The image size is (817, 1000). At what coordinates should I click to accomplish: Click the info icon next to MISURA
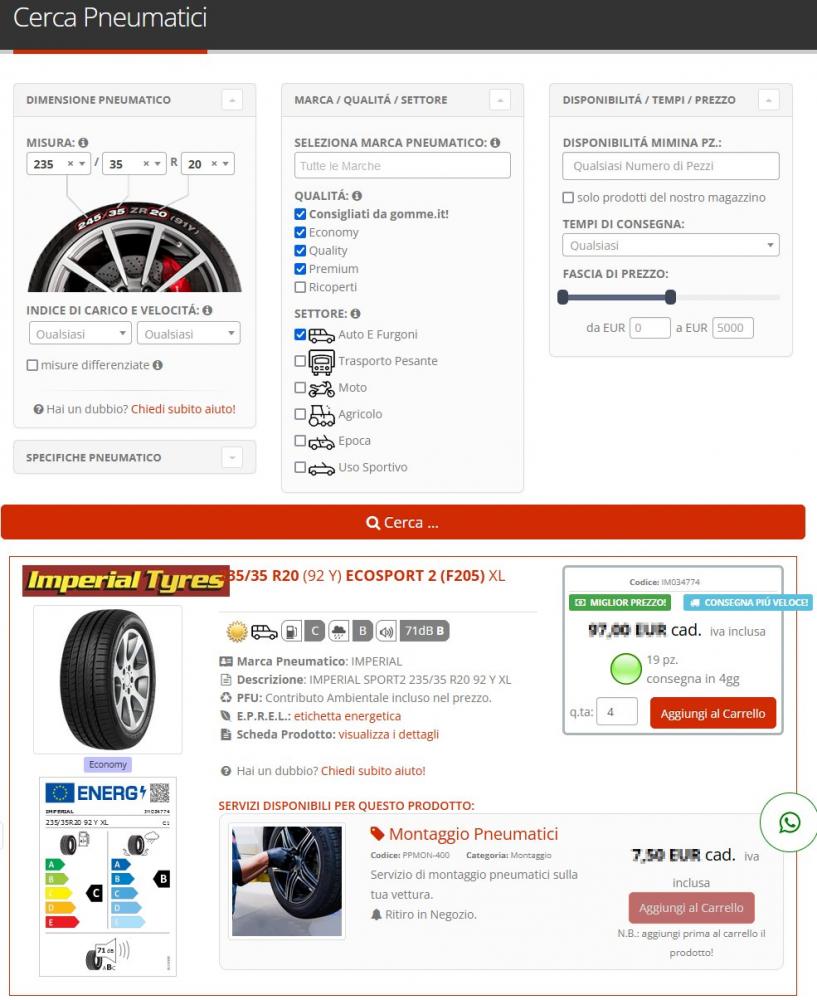click(83, 143)
